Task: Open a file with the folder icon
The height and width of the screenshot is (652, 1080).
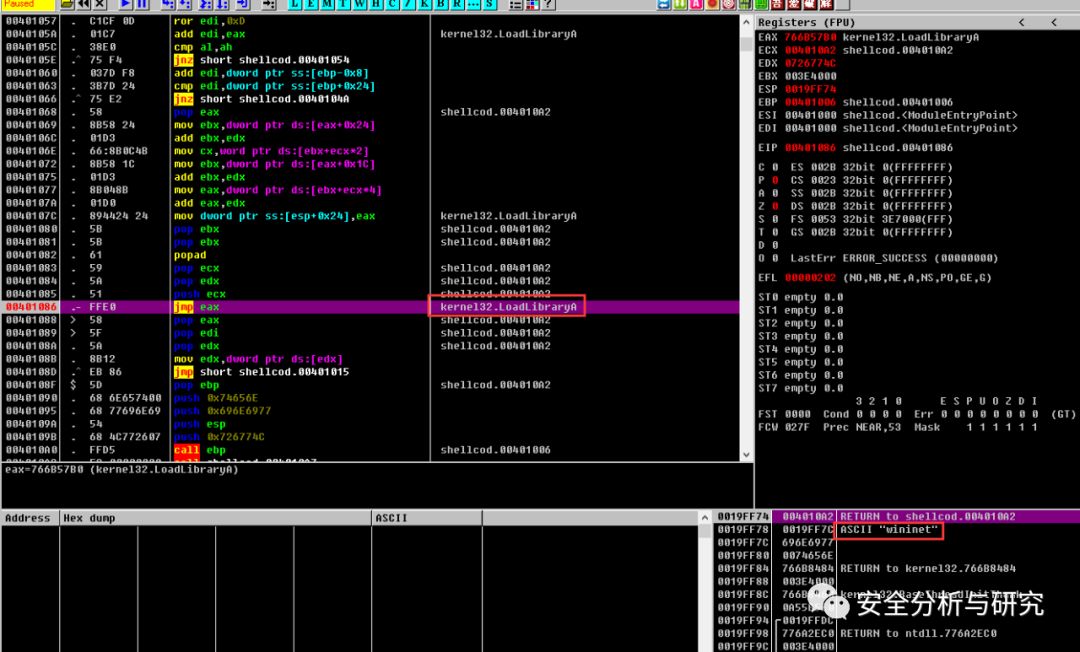Action: pos(65,5)
